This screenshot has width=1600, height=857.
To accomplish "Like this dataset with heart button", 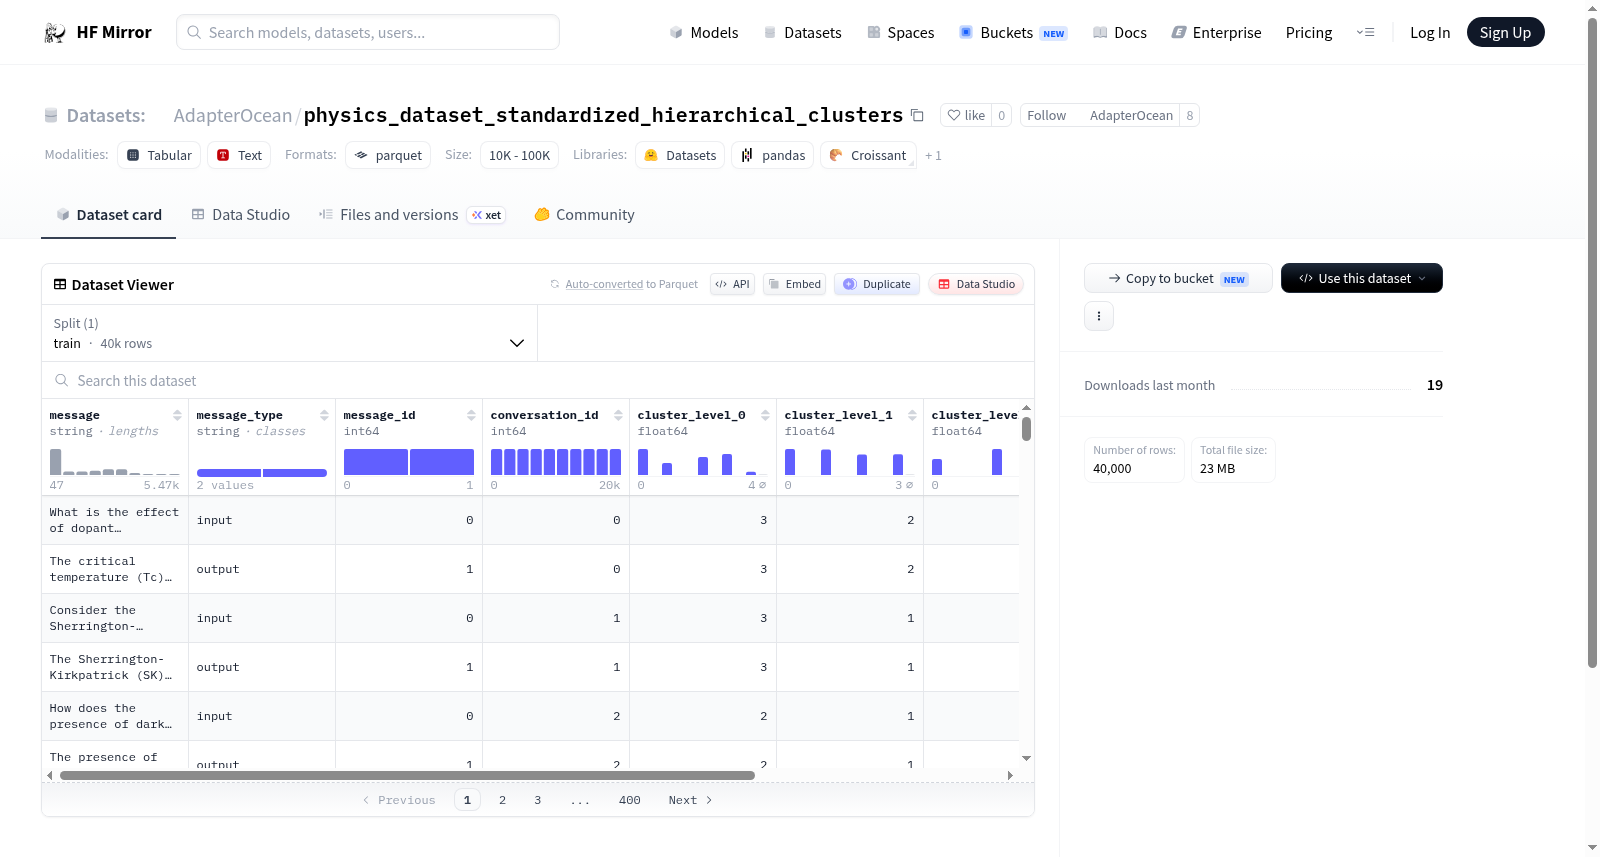I will pyautogui.click(x=966, y=115).
